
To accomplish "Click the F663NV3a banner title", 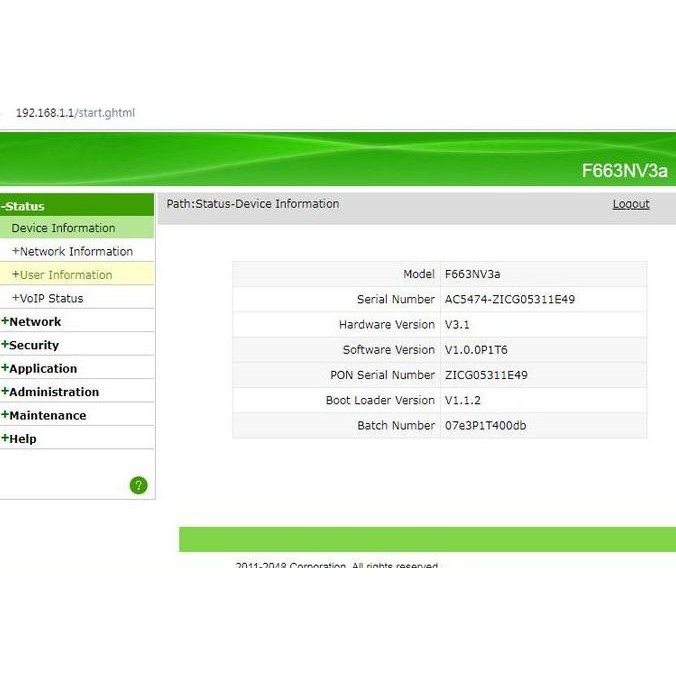I will [624, 170].
